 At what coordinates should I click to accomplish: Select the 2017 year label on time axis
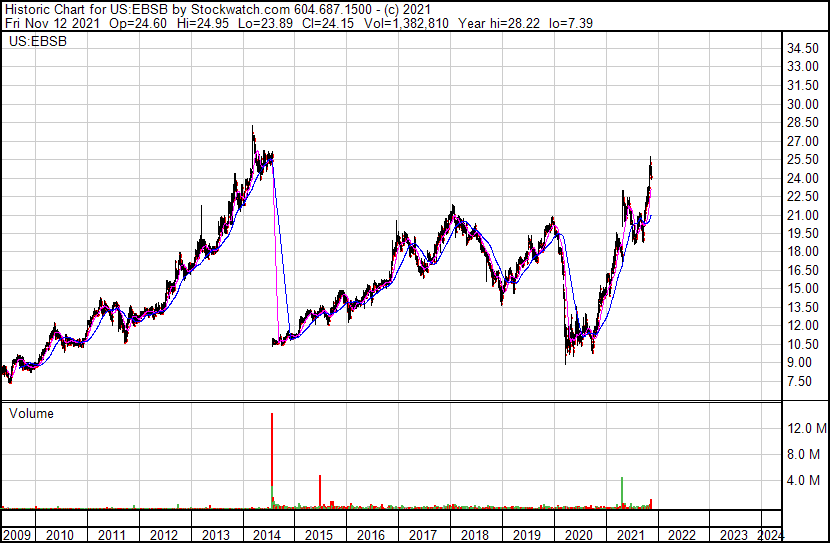[422, 535]
